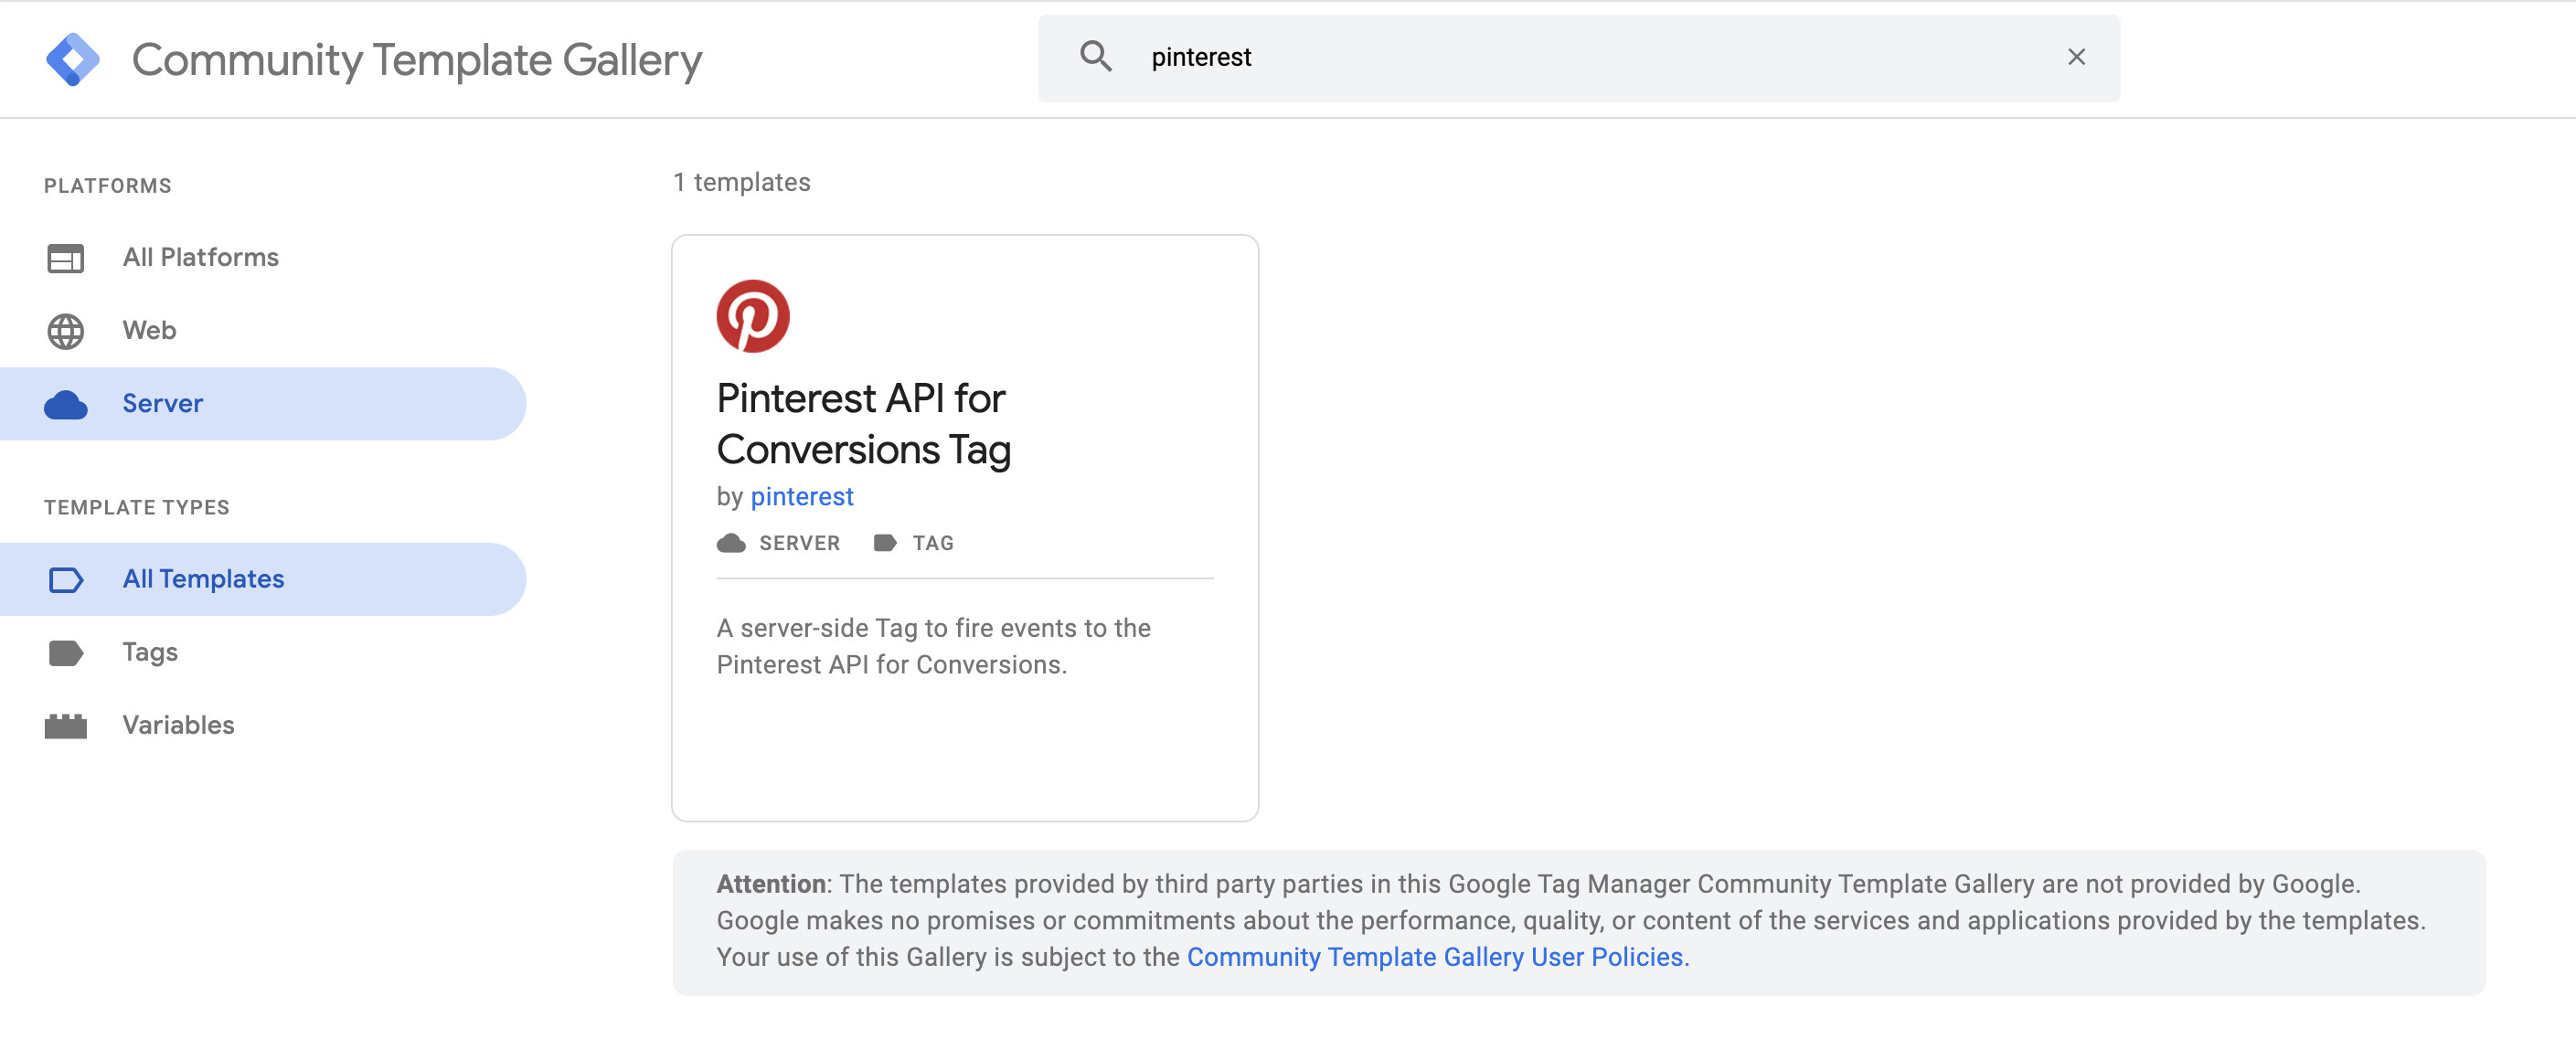
Task: Click the '1 templates' result count
Action: [741, 182]
